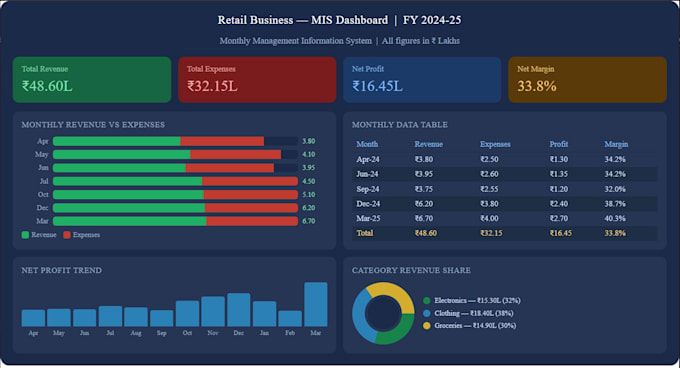Click the red Expenses legend swatch
The height and width of the screenshot is (368, 680).
[x=67, y=235]
